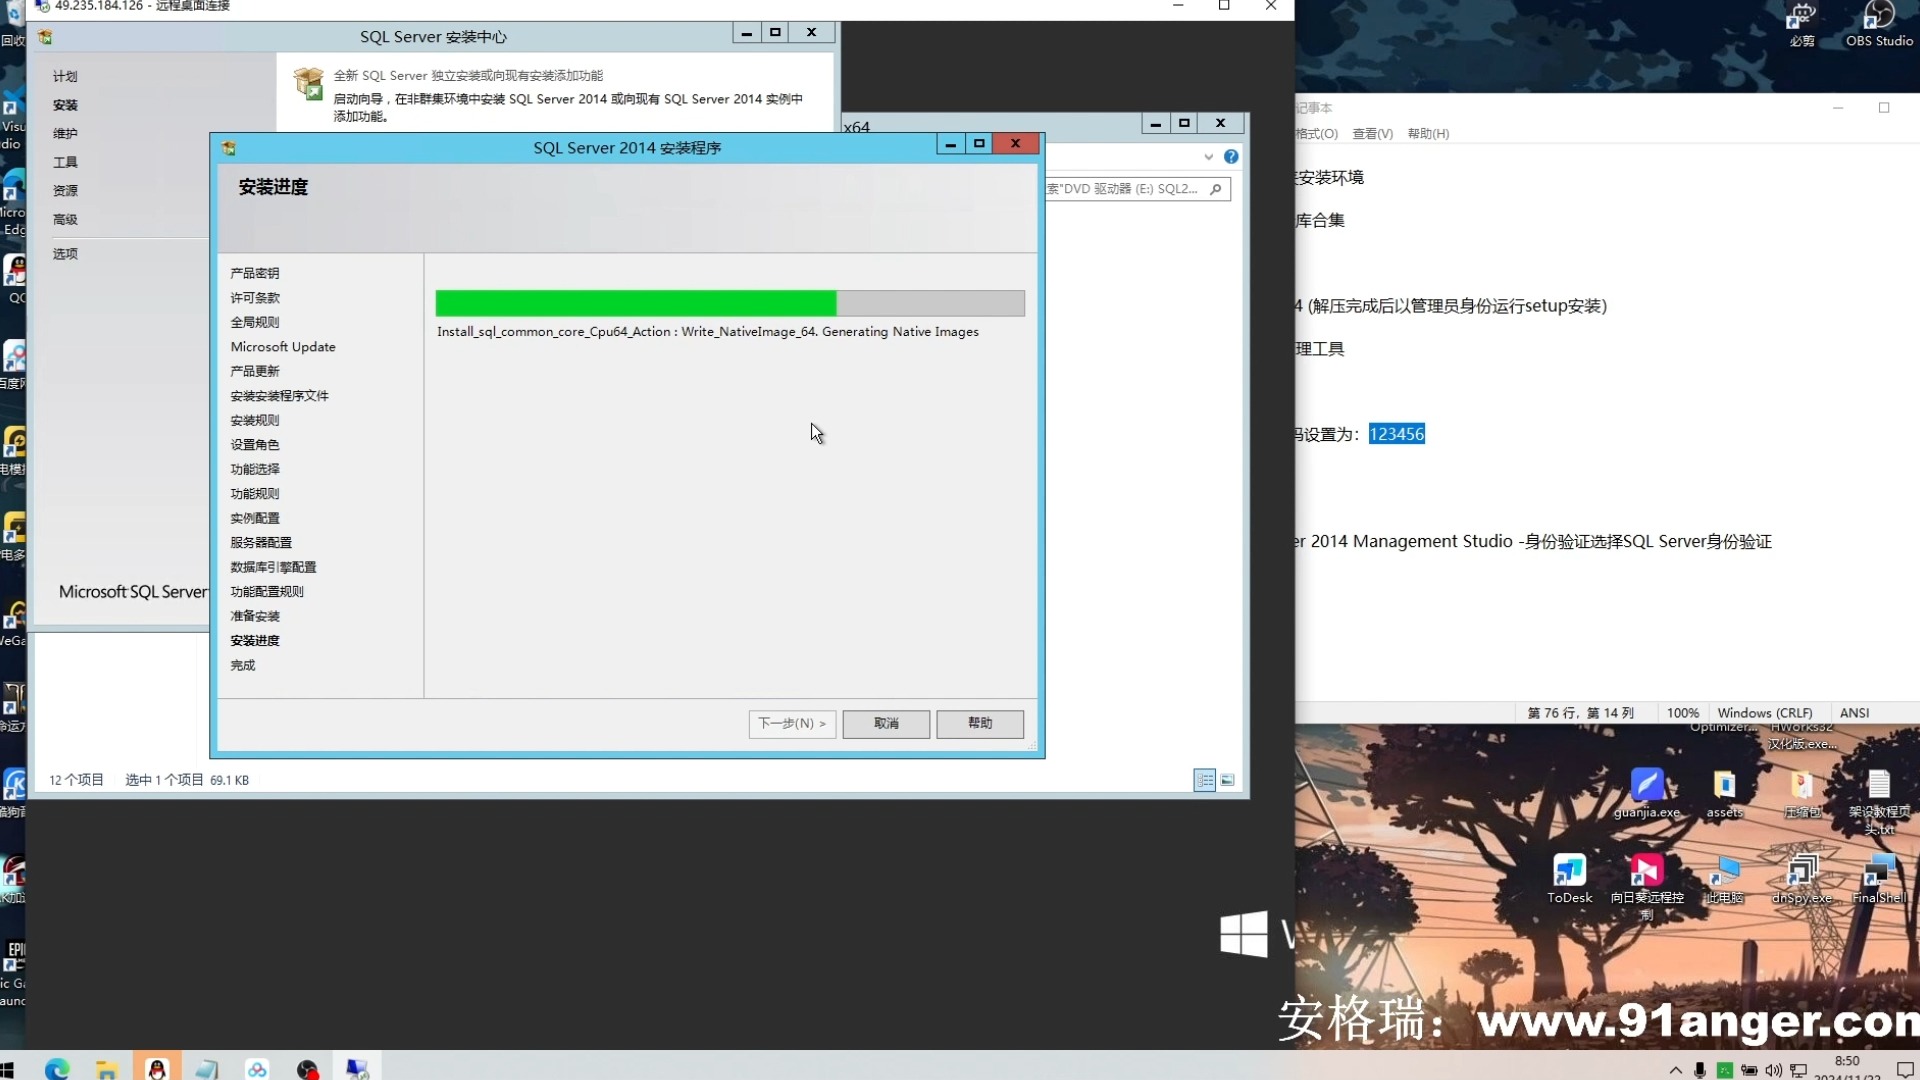Open the OBS Studio desktop icon
This screenshot has width=1920, height=1080.
tap(1879, 24)
